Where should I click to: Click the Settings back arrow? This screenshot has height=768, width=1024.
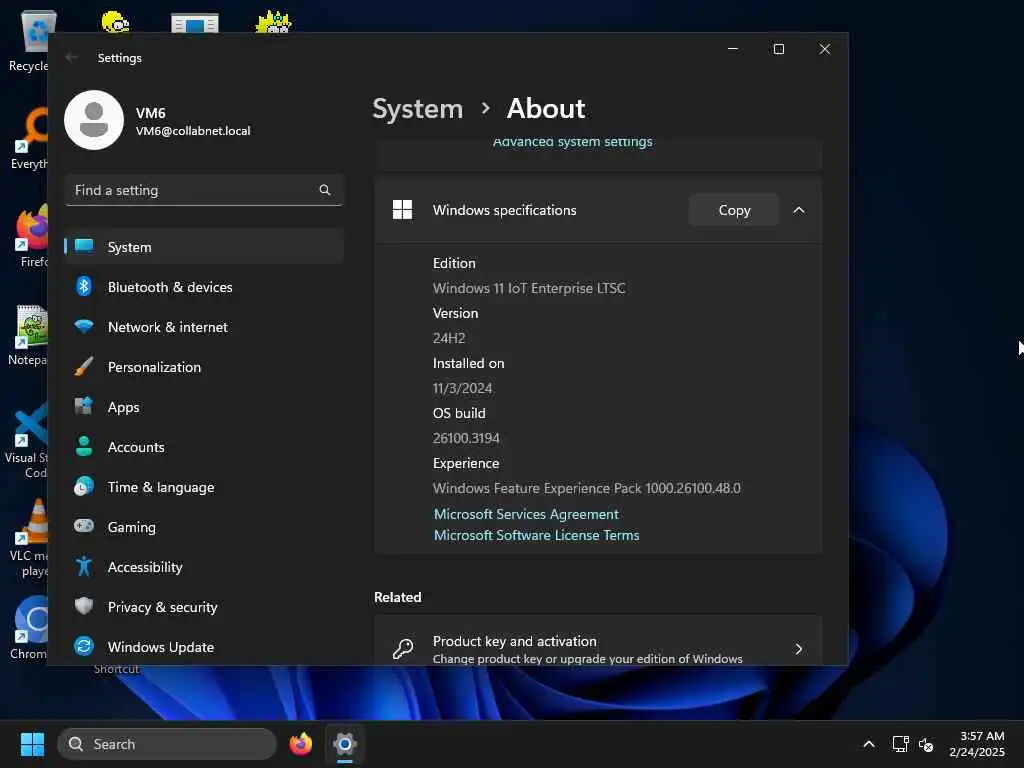click(x=72, y=57)
